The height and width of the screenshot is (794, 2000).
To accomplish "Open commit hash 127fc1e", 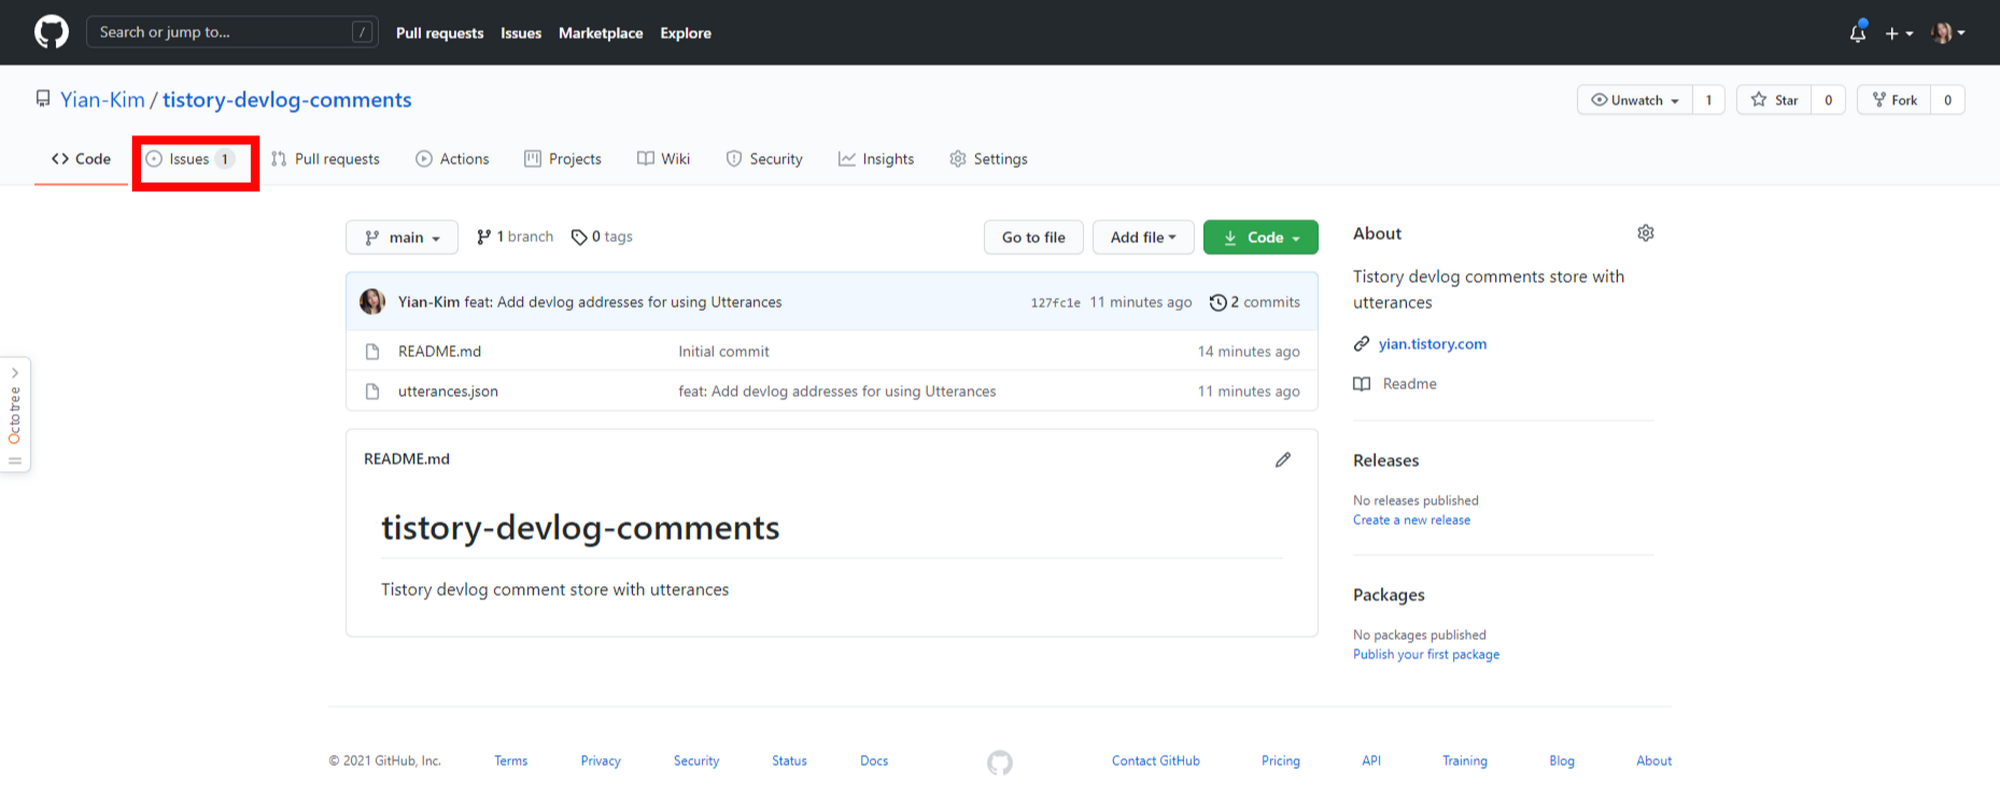I will click(1056, 303).
